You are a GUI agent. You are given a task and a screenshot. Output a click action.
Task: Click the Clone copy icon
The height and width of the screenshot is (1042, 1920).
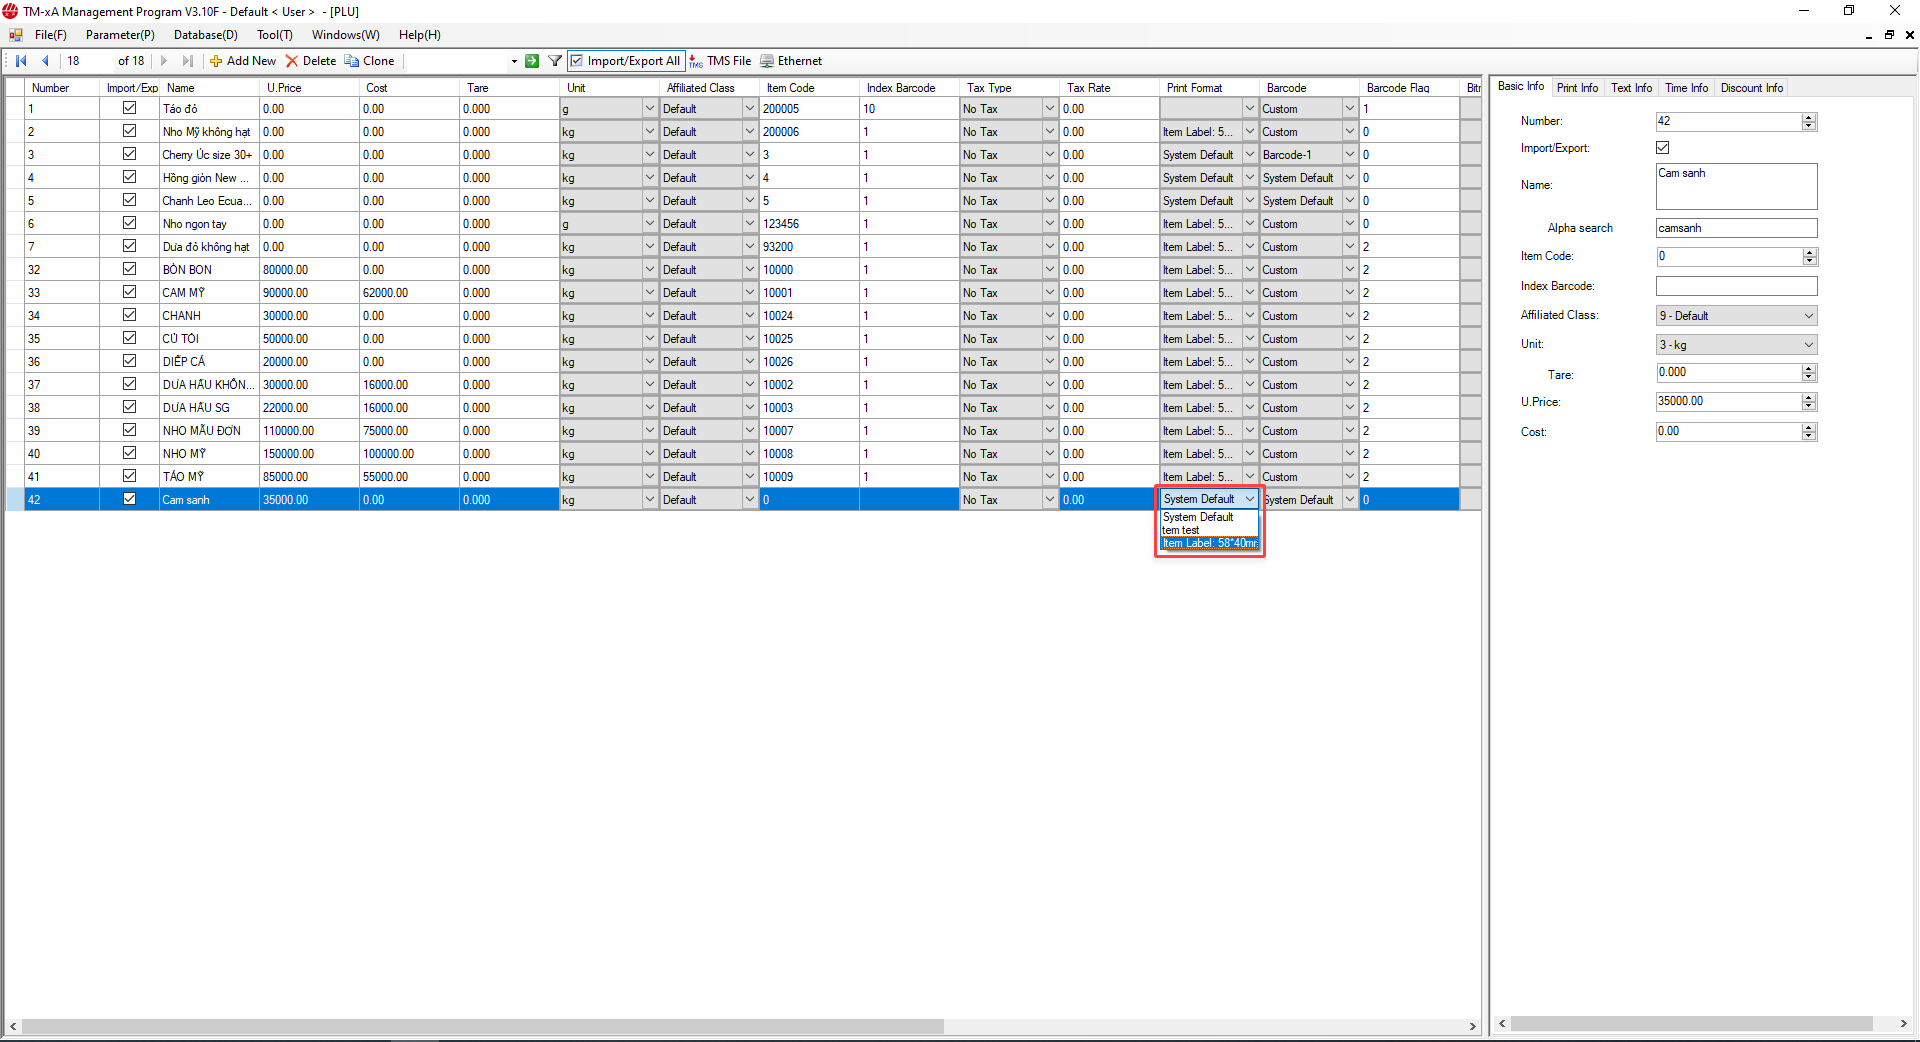pyautogui.click(x=352, y=61)
